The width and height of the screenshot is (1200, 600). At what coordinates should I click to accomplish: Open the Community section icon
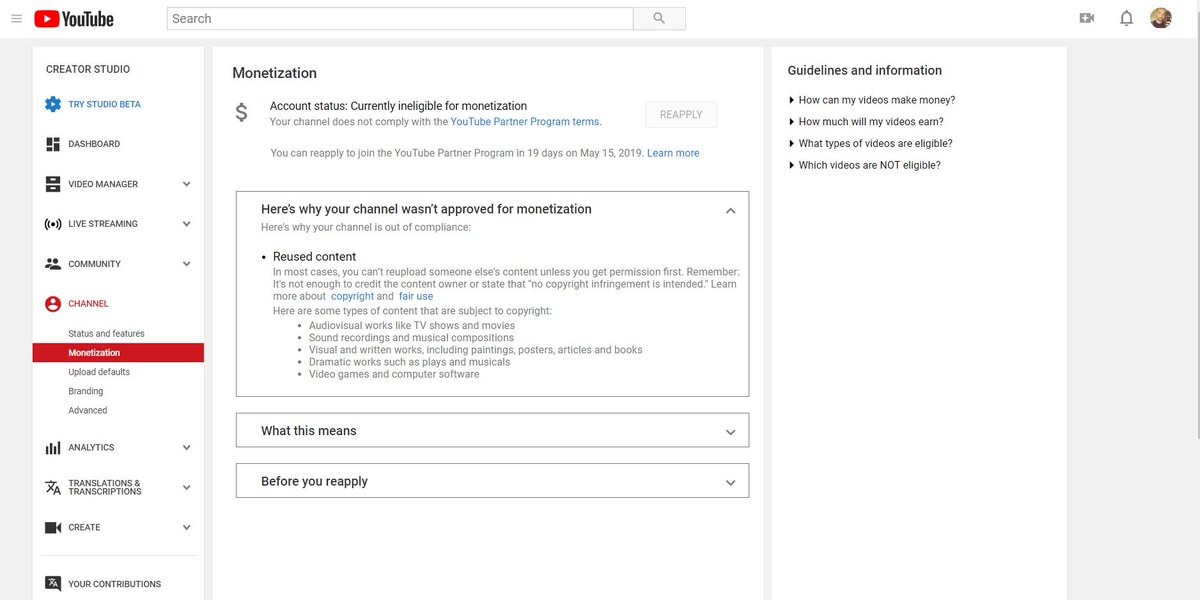(x=52, y=263)
